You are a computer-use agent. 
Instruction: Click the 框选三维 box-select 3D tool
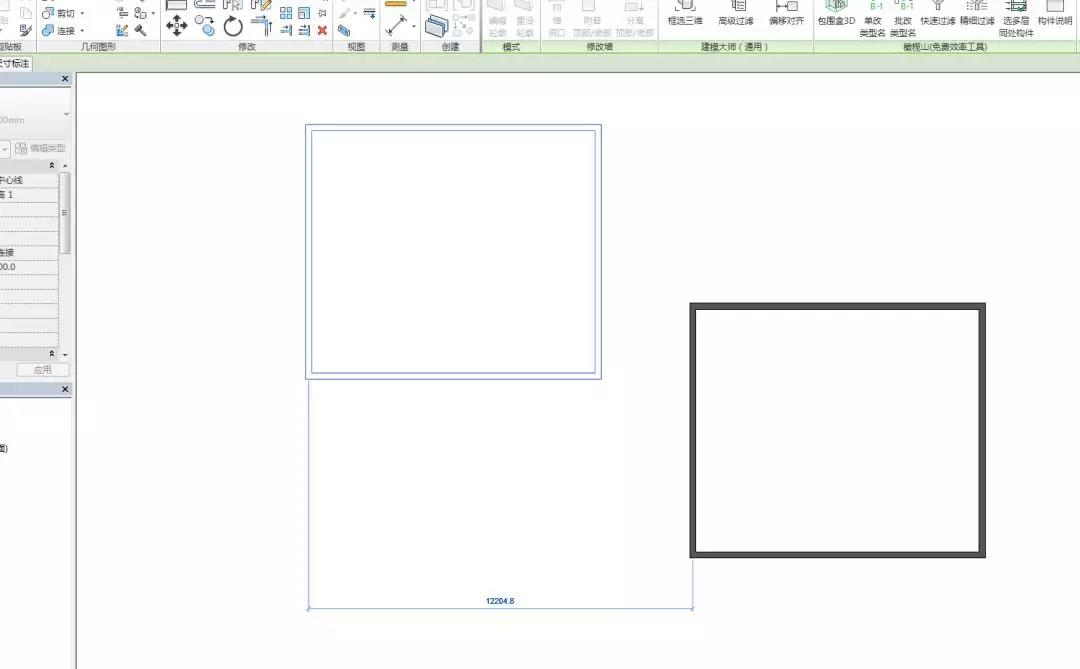pyautogui.click(x=685, y=12)
